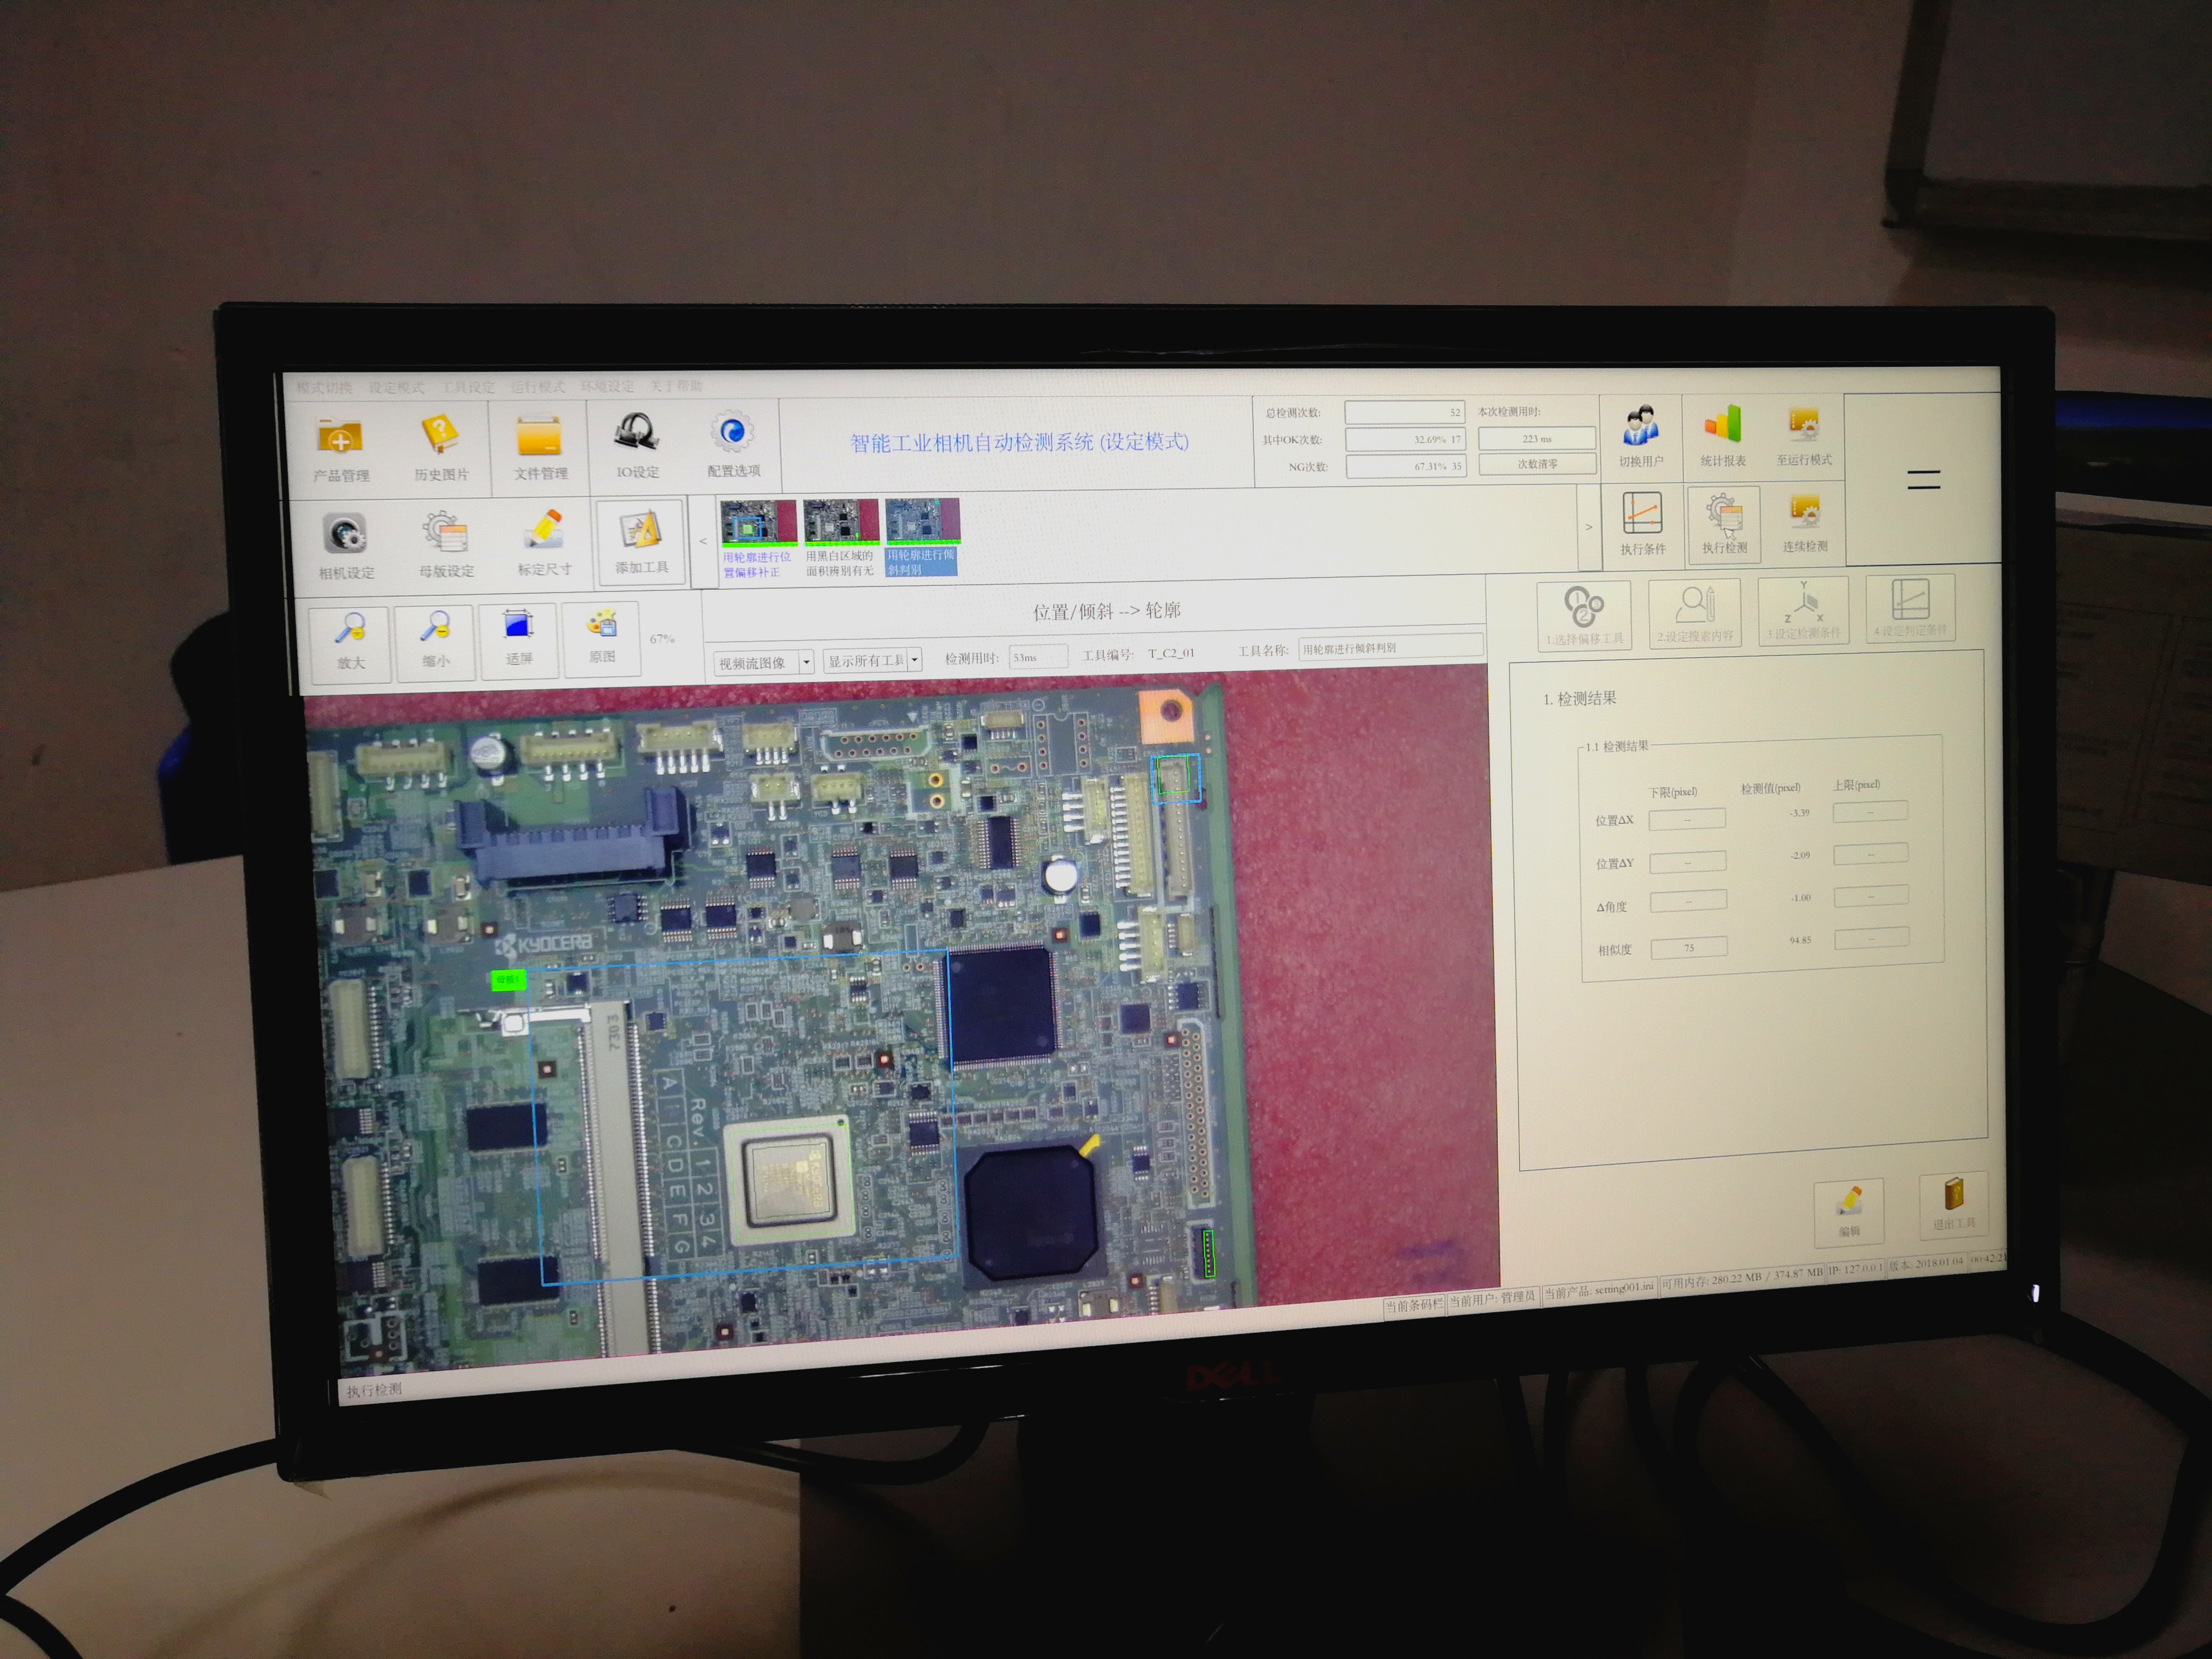Click 相似度 lower limit field 75
Viewport: 2212px width, 1659px height.
(1689, 947)
